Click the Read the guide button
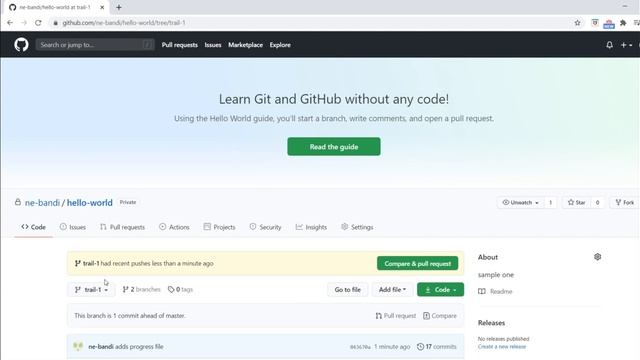Image resolution: width=640 pixels, height=360 pixels. [334, 147]
